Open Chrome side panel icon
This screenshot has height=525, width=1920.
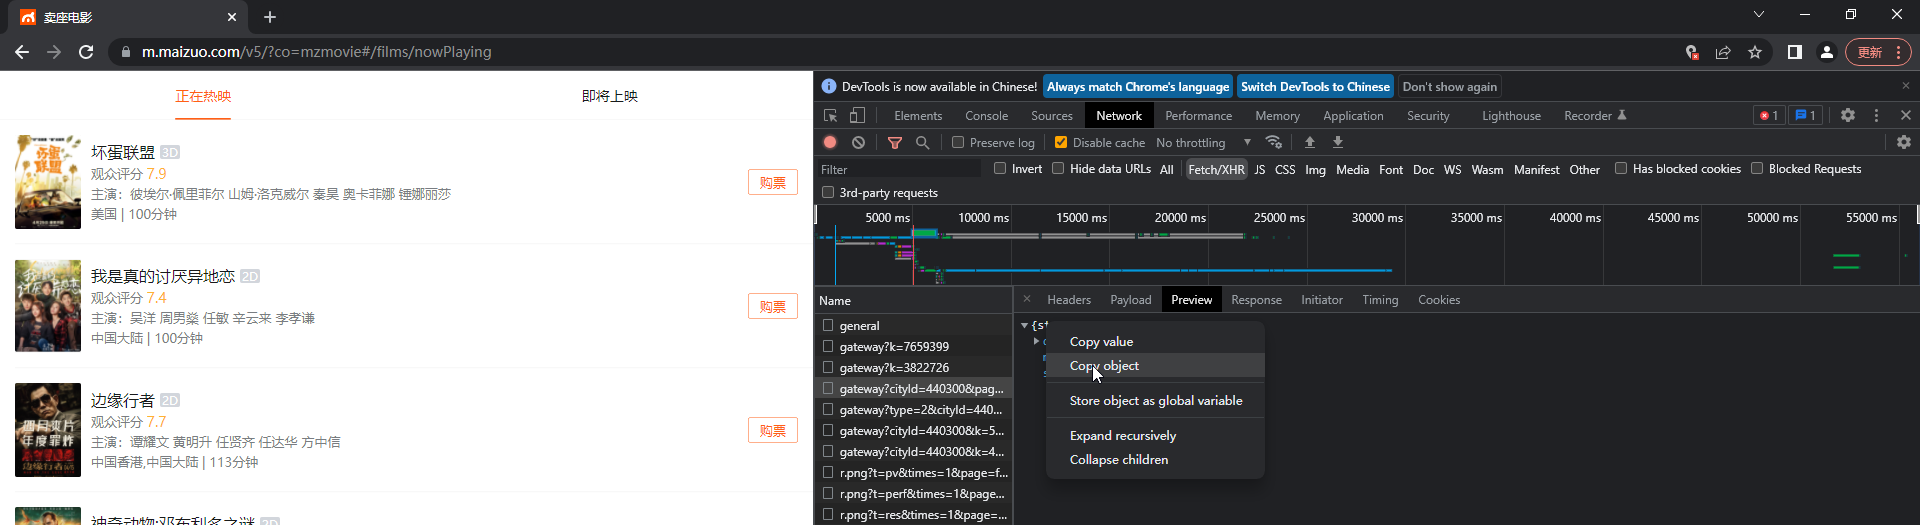1795,52
